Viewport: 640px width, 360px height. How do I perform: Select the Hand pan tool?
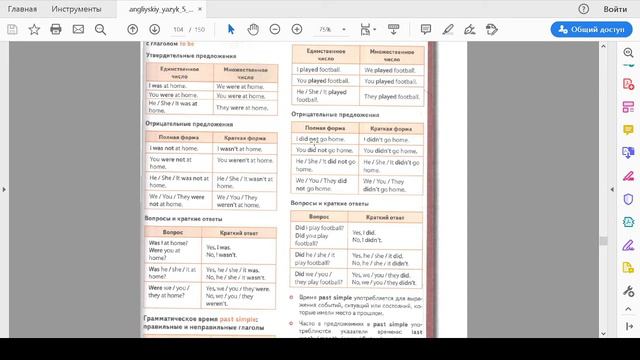pyautogui.click(x=253, y=29)
